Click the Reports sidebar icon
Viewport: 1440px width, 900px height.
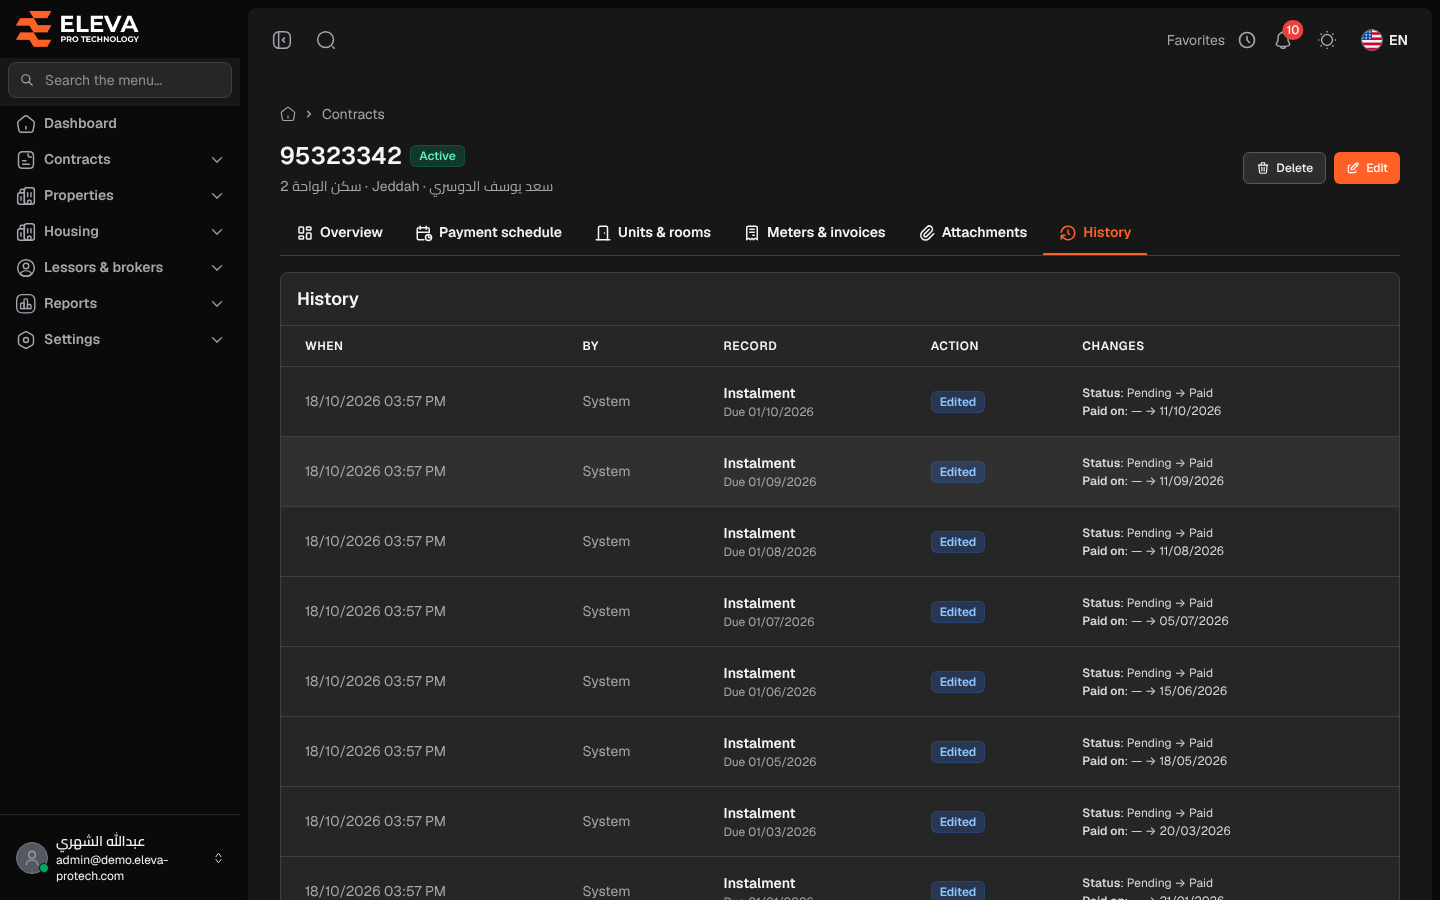pyautogui.click(x=26, y=304)
